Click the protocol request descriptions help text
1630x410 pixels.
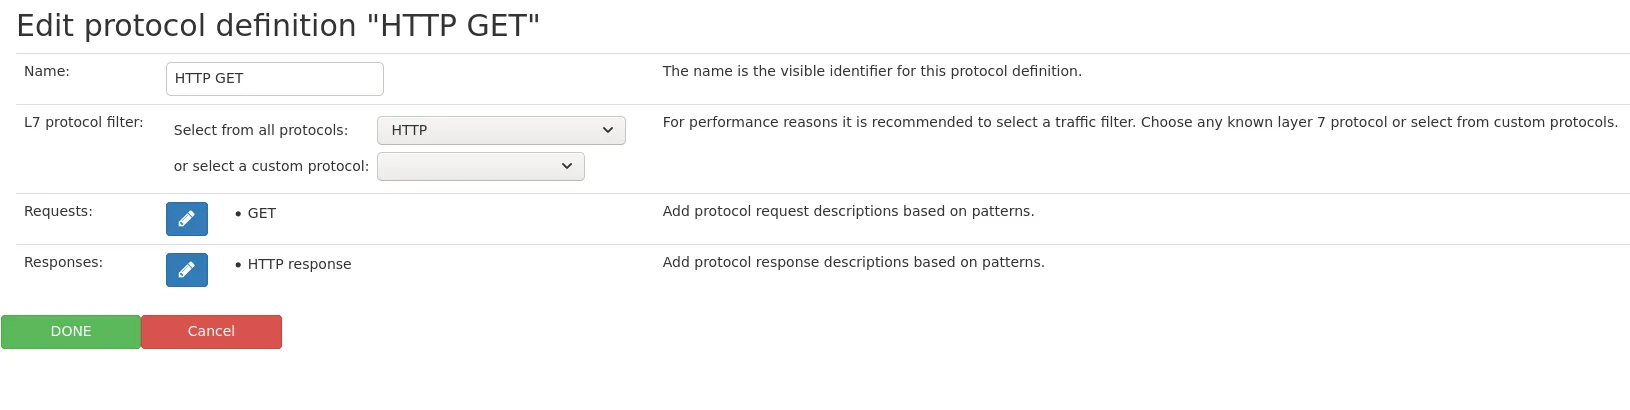(848, 212)
